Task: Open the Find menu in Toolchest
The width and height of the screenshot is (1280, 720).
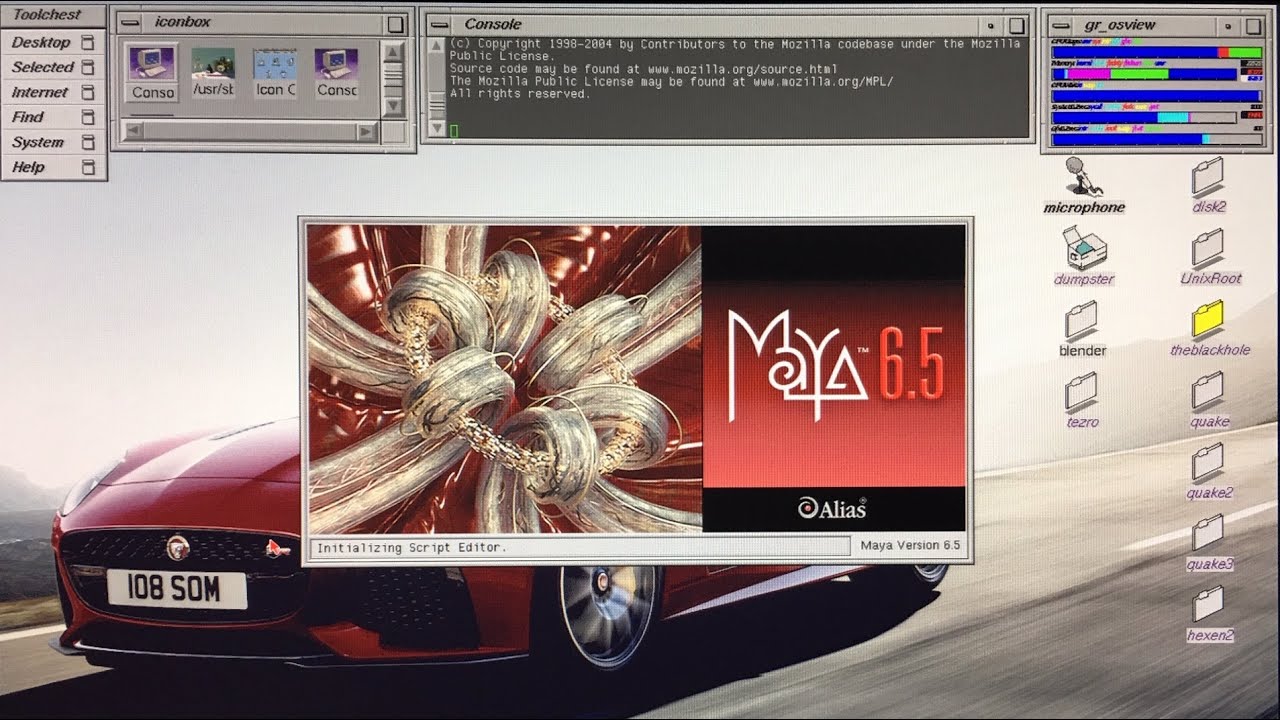Action: point(54,117)
